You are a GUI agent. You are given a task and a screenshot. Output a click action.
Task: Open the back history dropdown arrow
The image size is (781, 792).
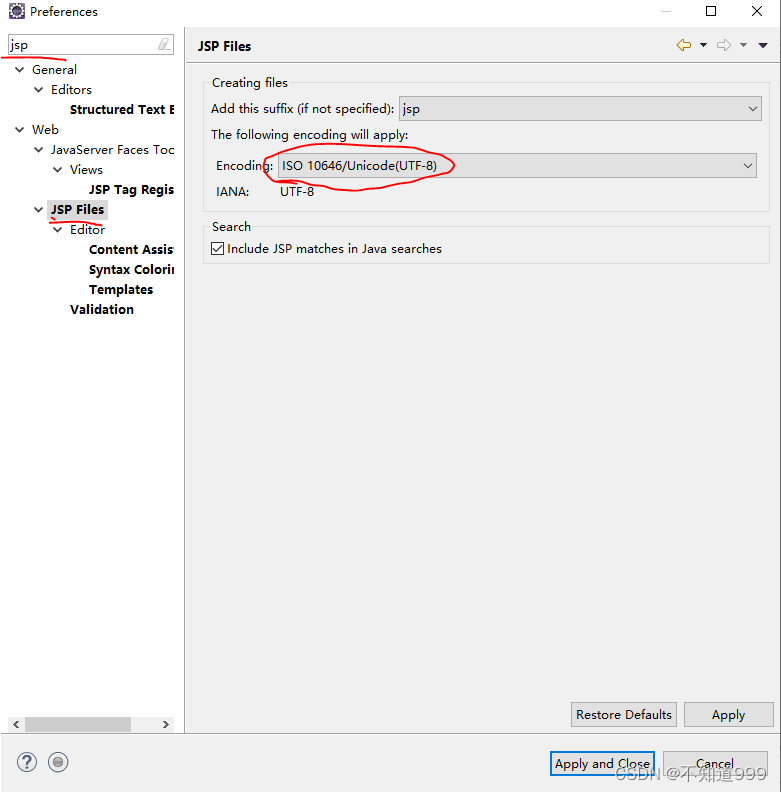tap(703, 45)
